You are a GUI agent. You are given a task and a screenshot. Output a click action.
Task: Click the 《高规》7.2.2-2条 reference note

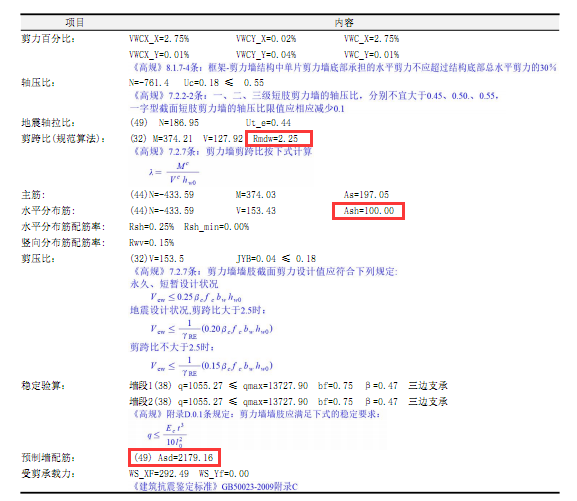[315, 96]
